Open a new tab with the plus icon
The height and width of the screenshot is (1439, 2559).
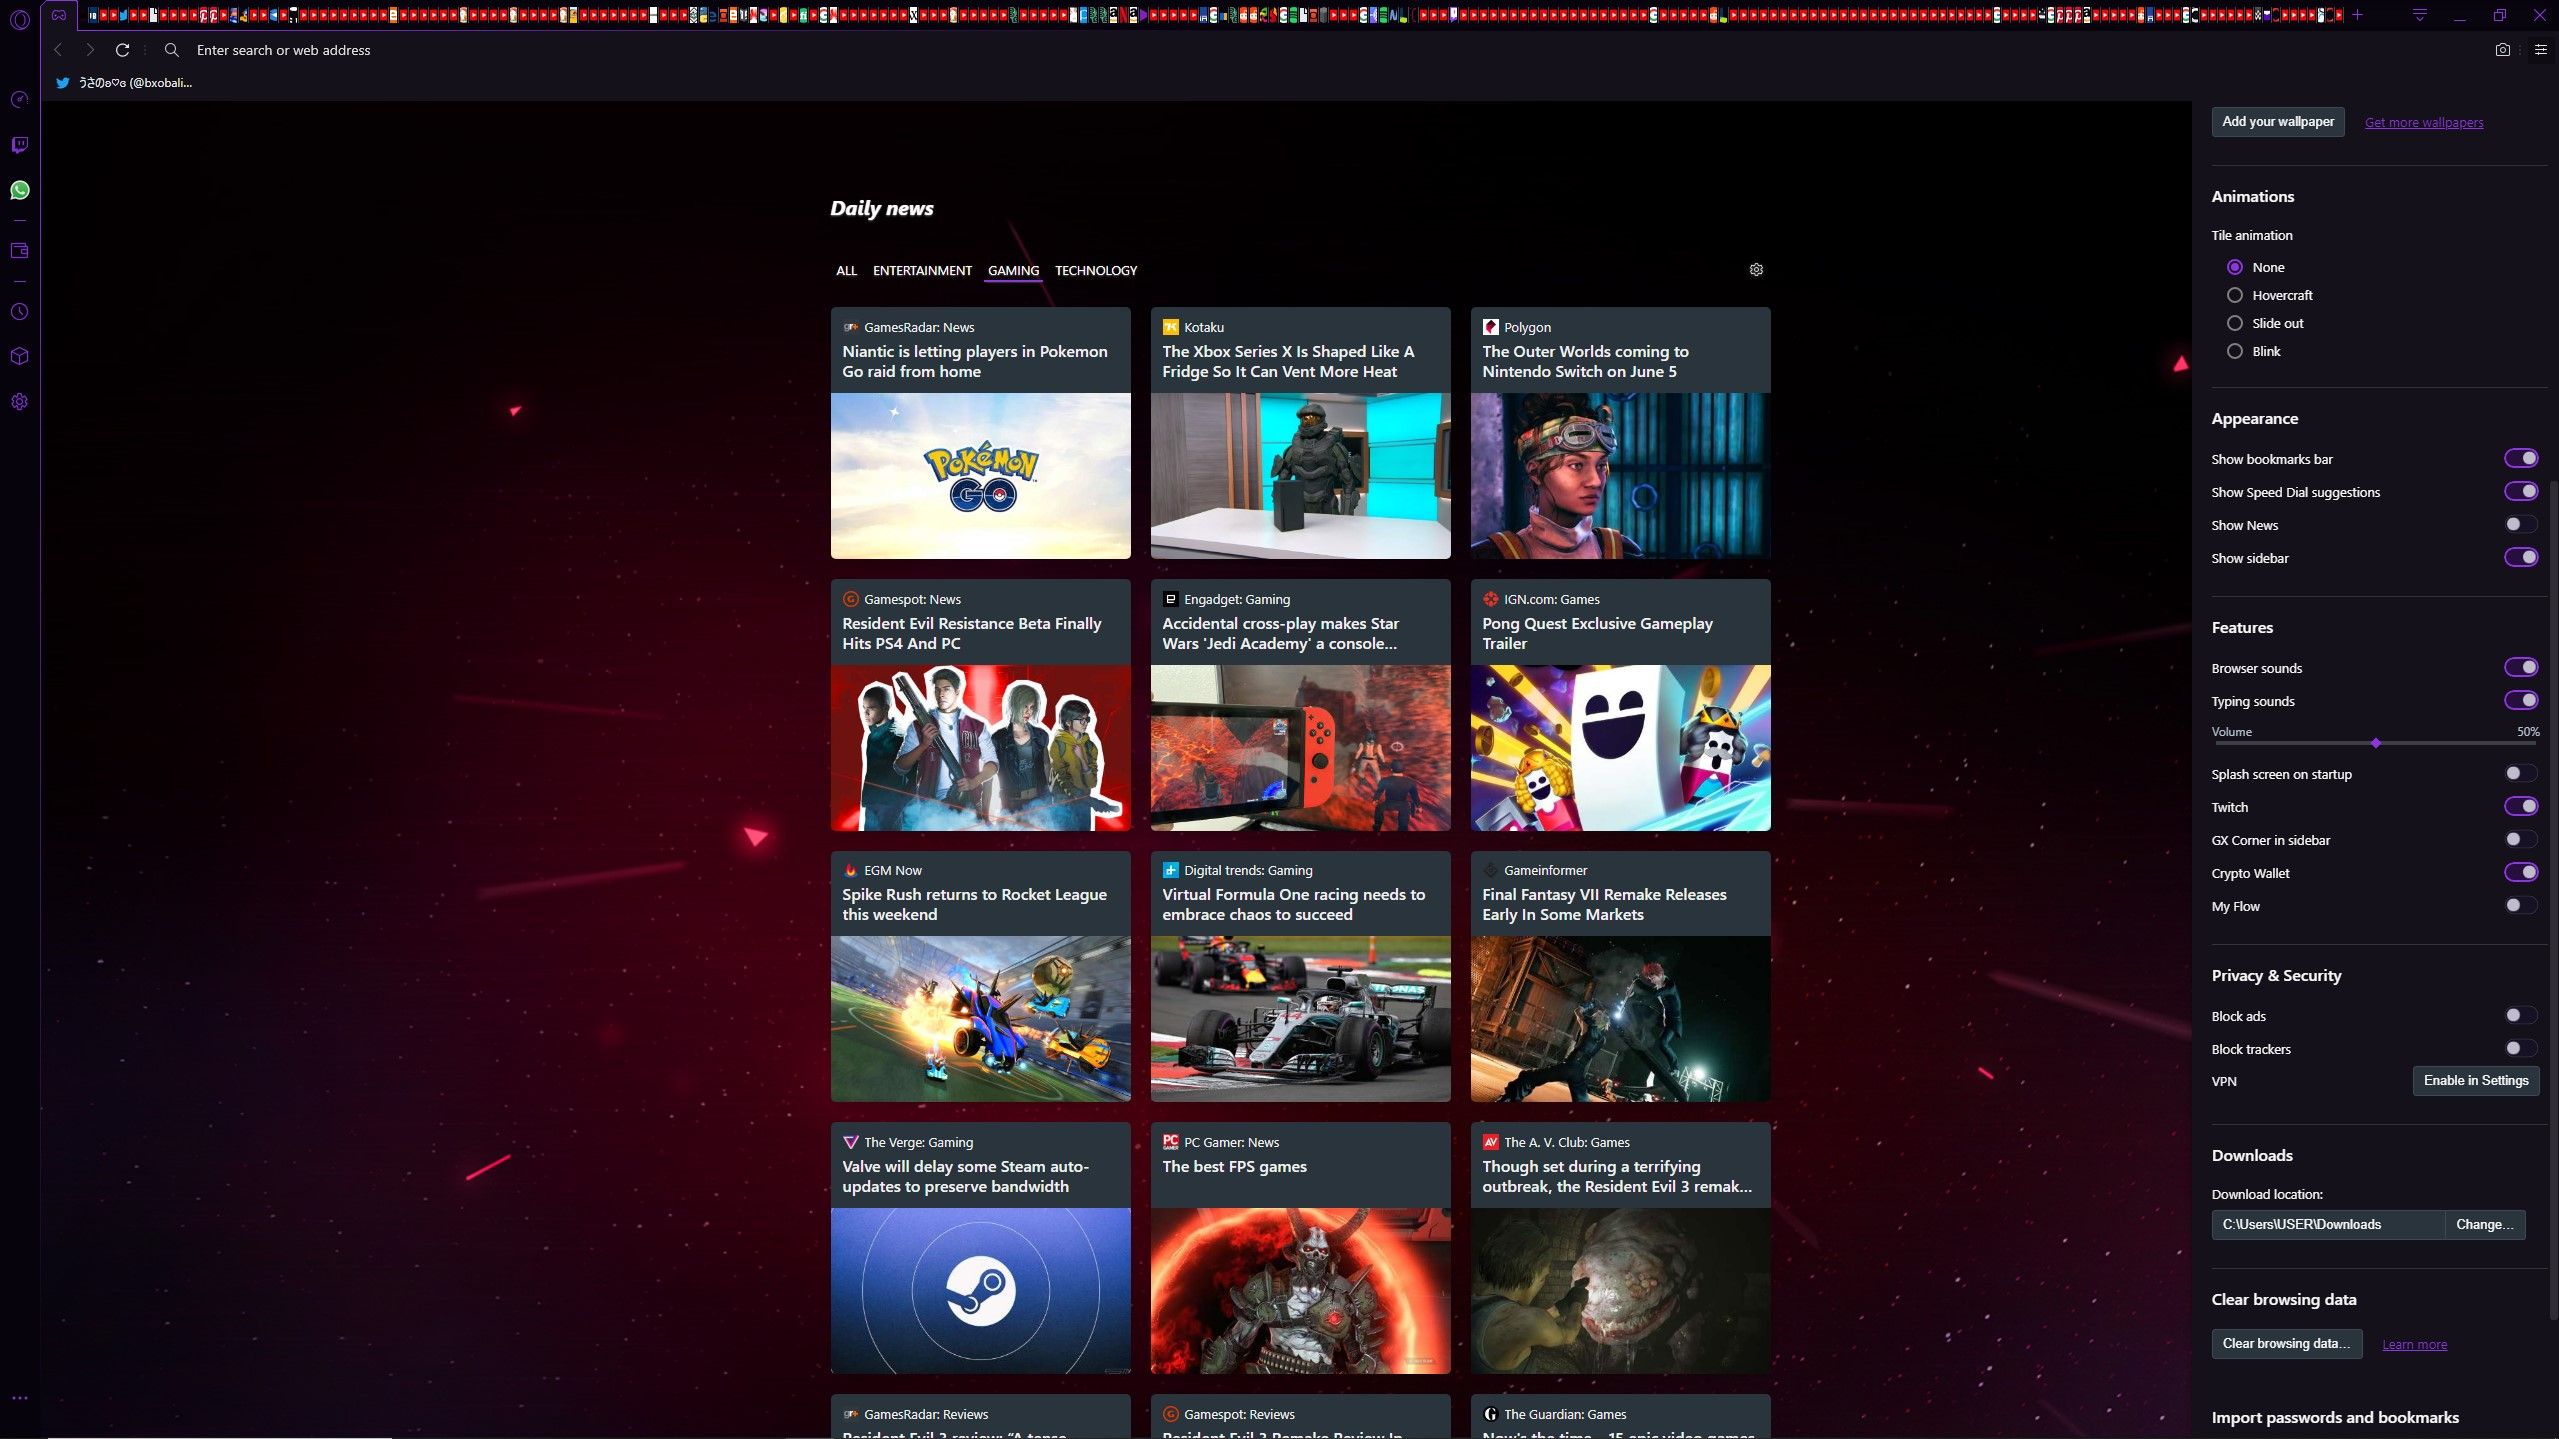point(2357,15)
